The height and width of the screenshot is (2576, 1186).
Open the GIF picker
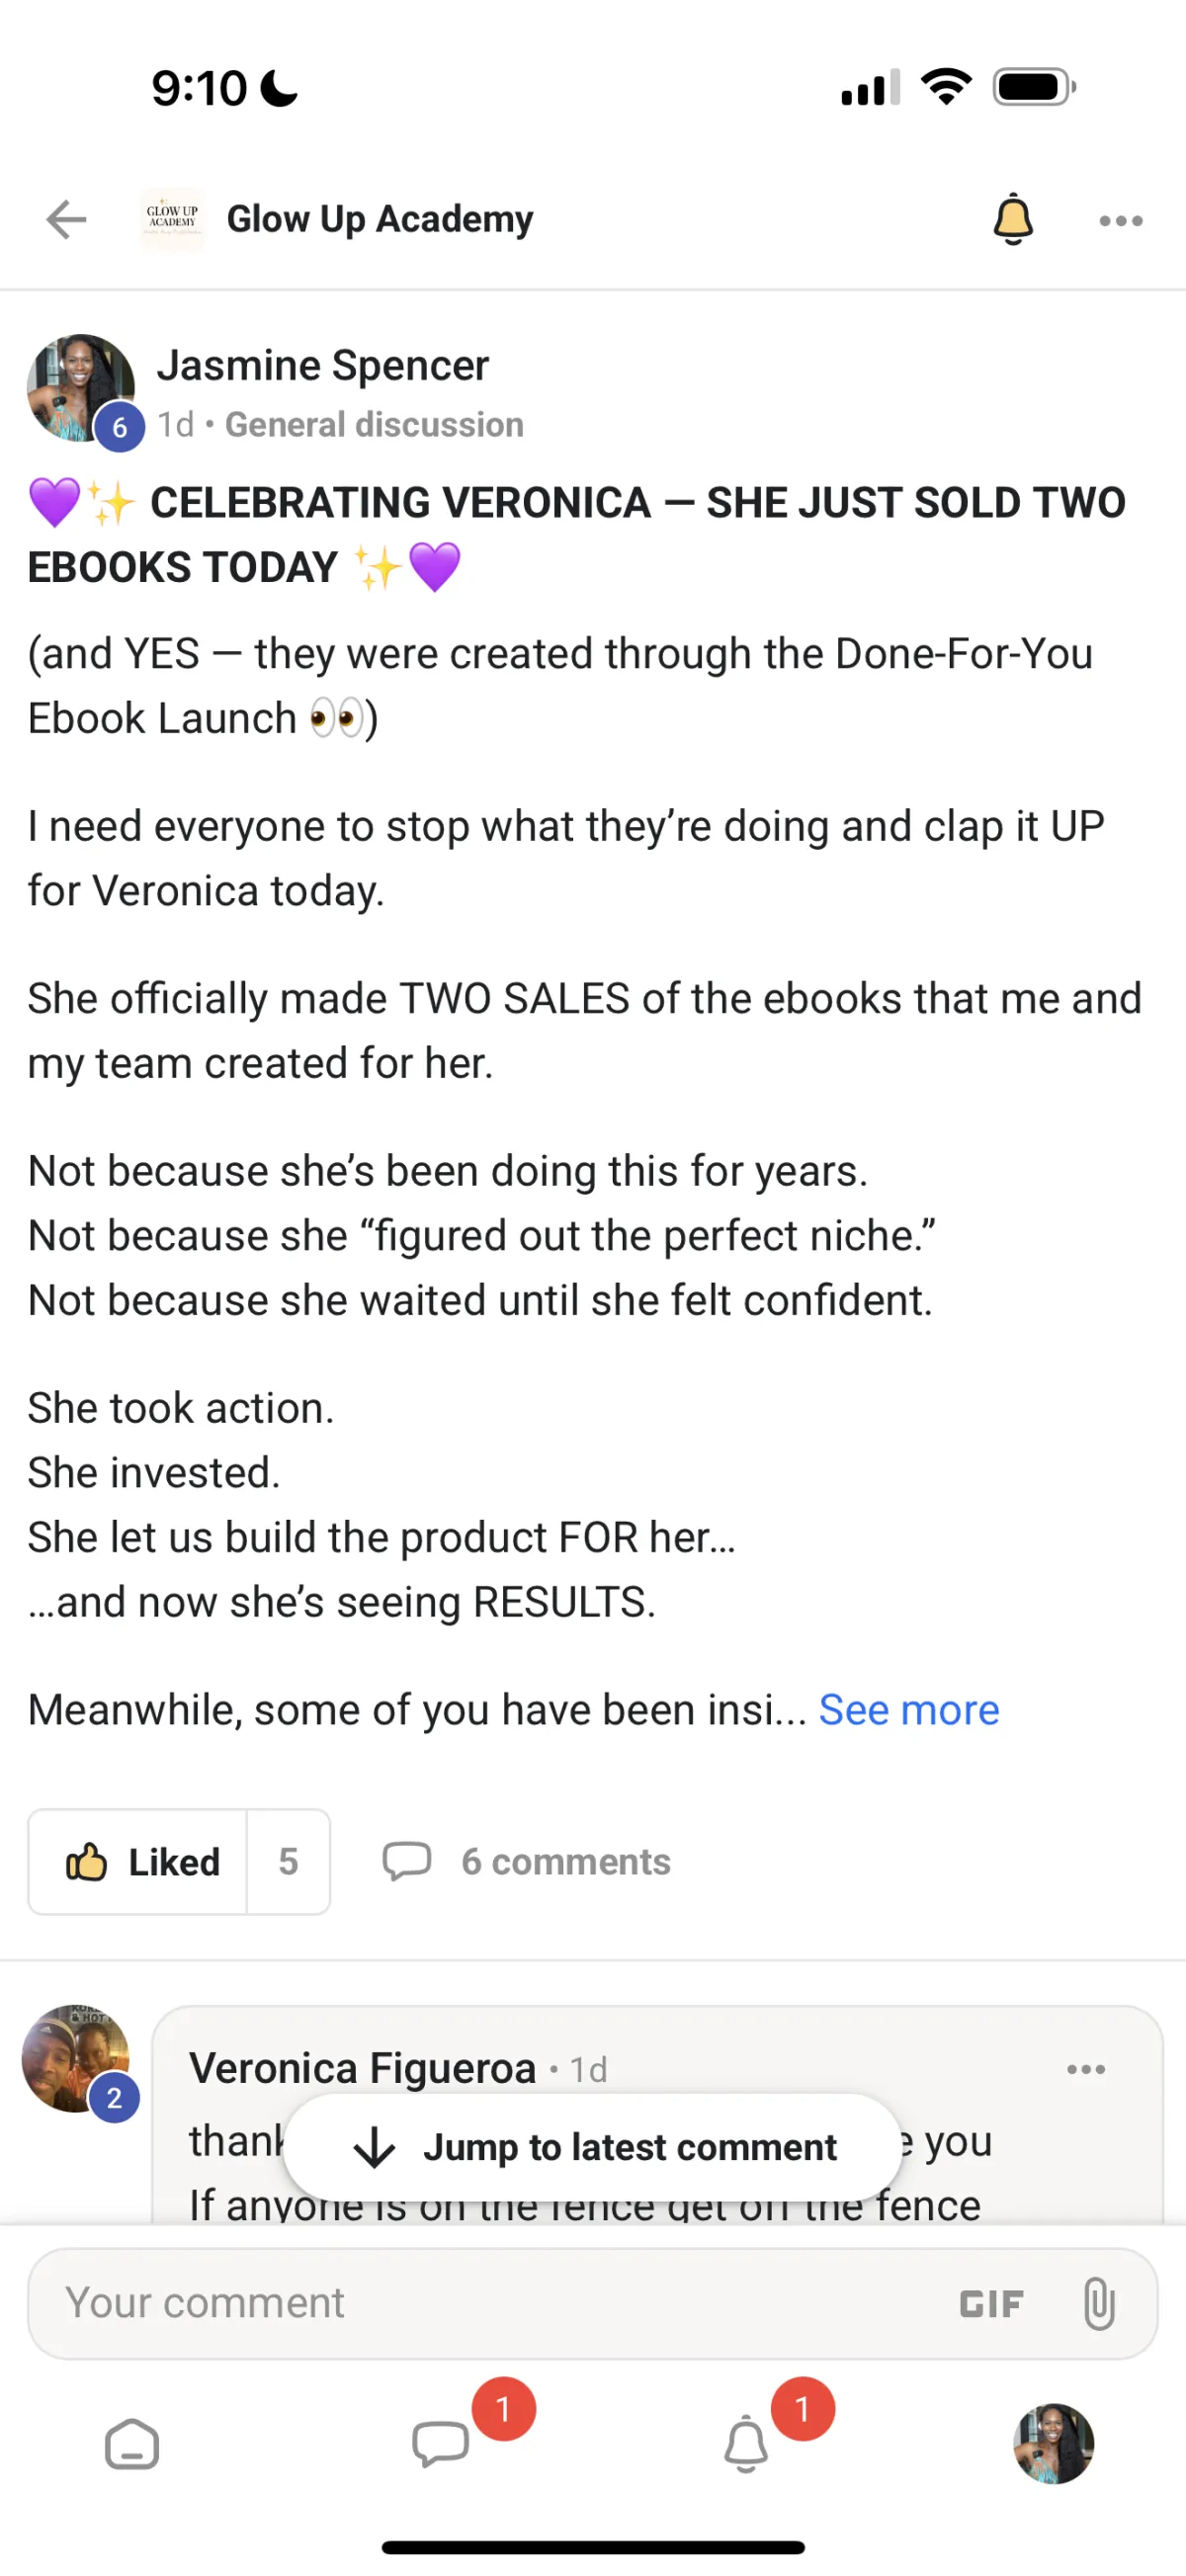[x=991, y=2304]
